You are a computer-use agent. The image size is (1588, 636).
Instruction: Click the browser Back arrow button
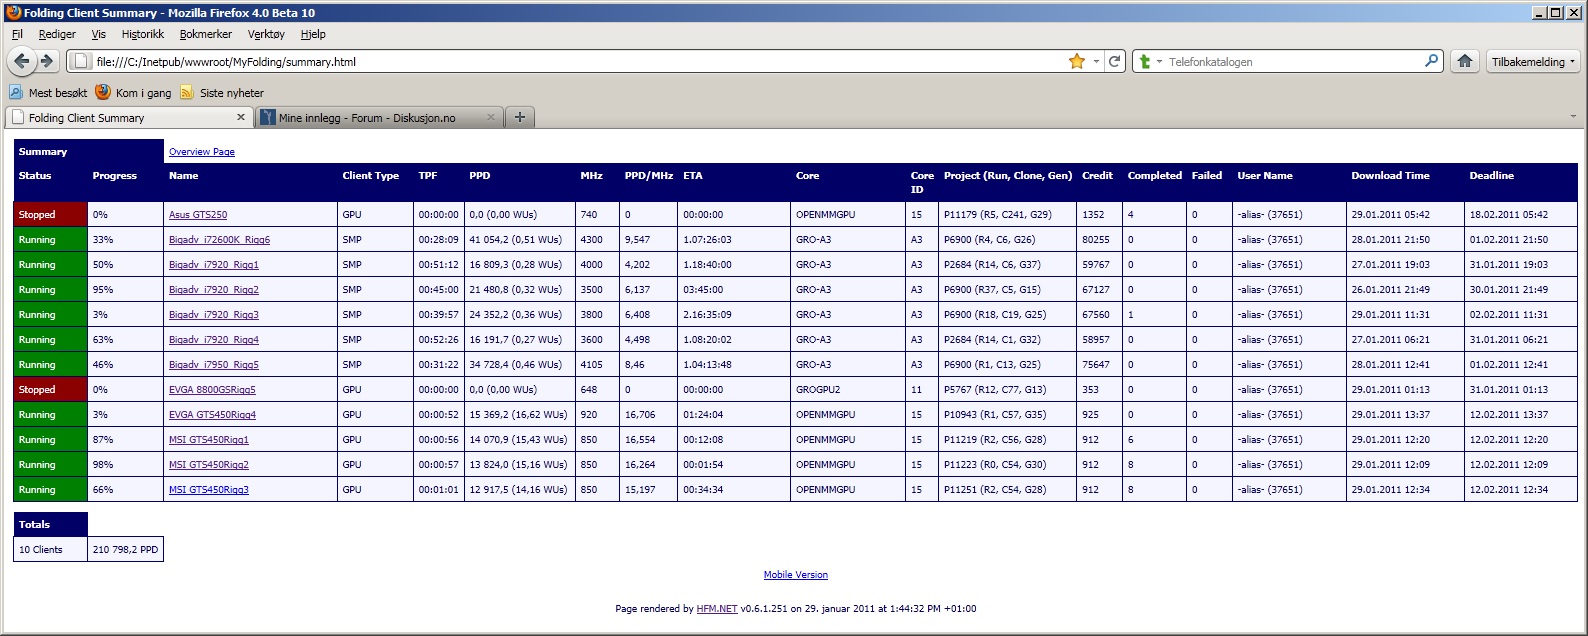click(x=22, y=61)
